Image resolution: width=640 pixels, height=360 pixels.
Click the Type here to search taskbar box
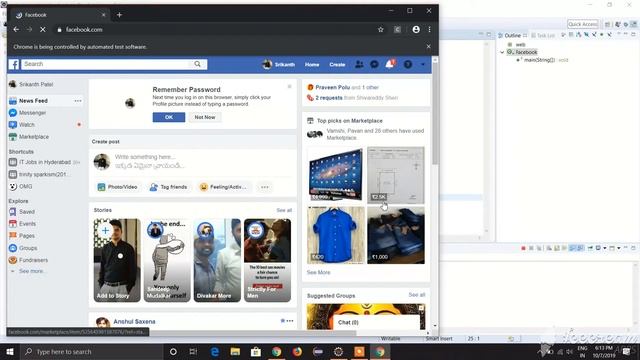92,351
